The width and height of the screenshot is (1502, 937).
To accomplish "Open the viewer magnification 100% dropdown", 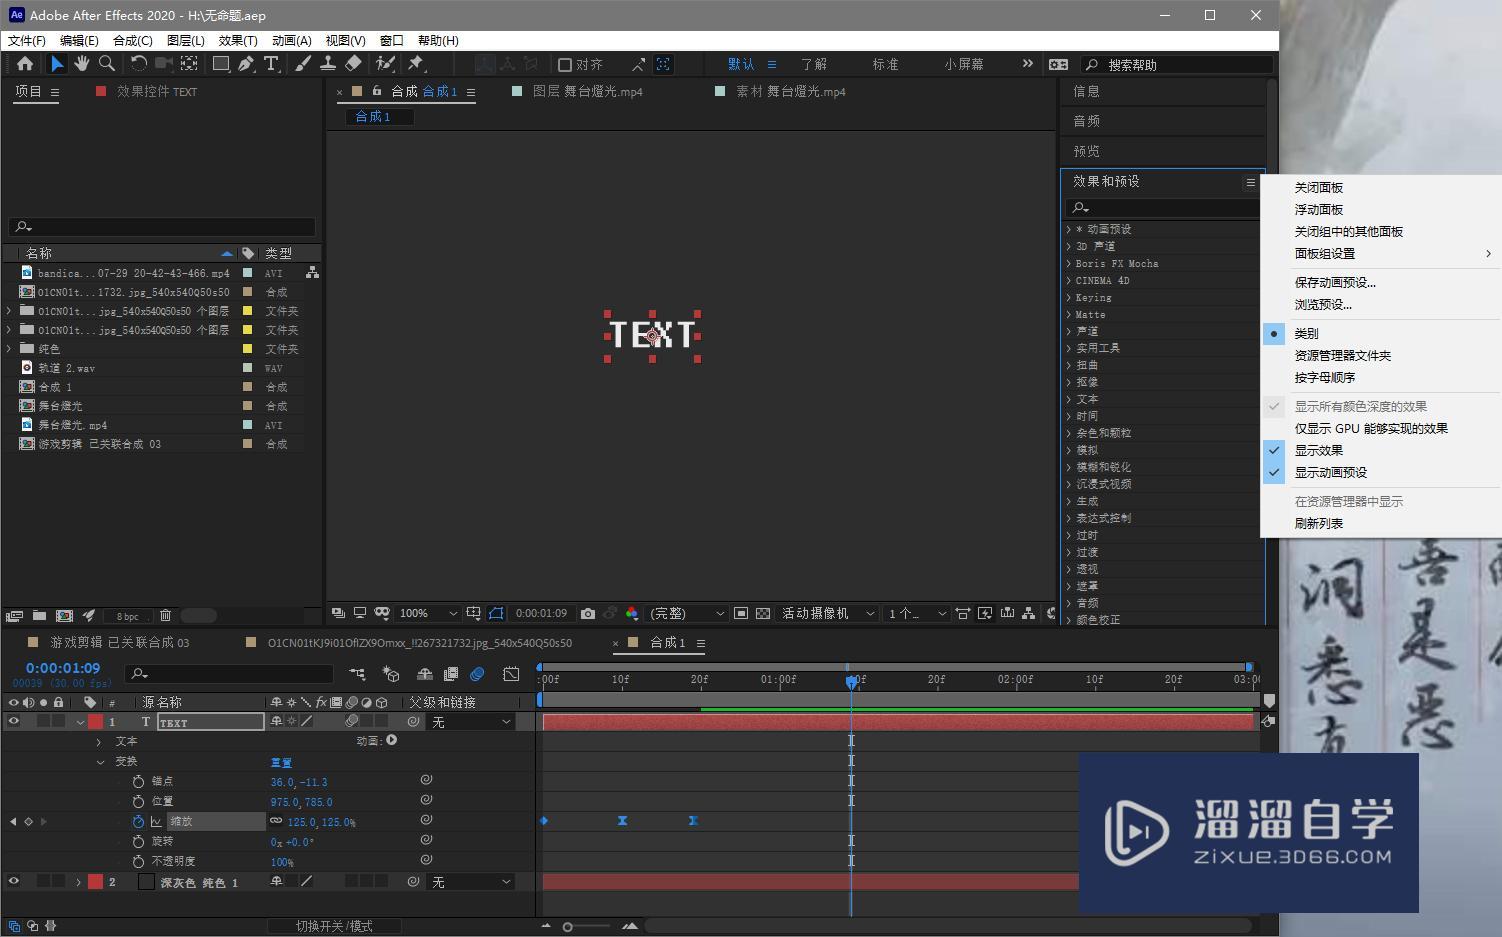I will pyautogui.click(x=428, y=613).
